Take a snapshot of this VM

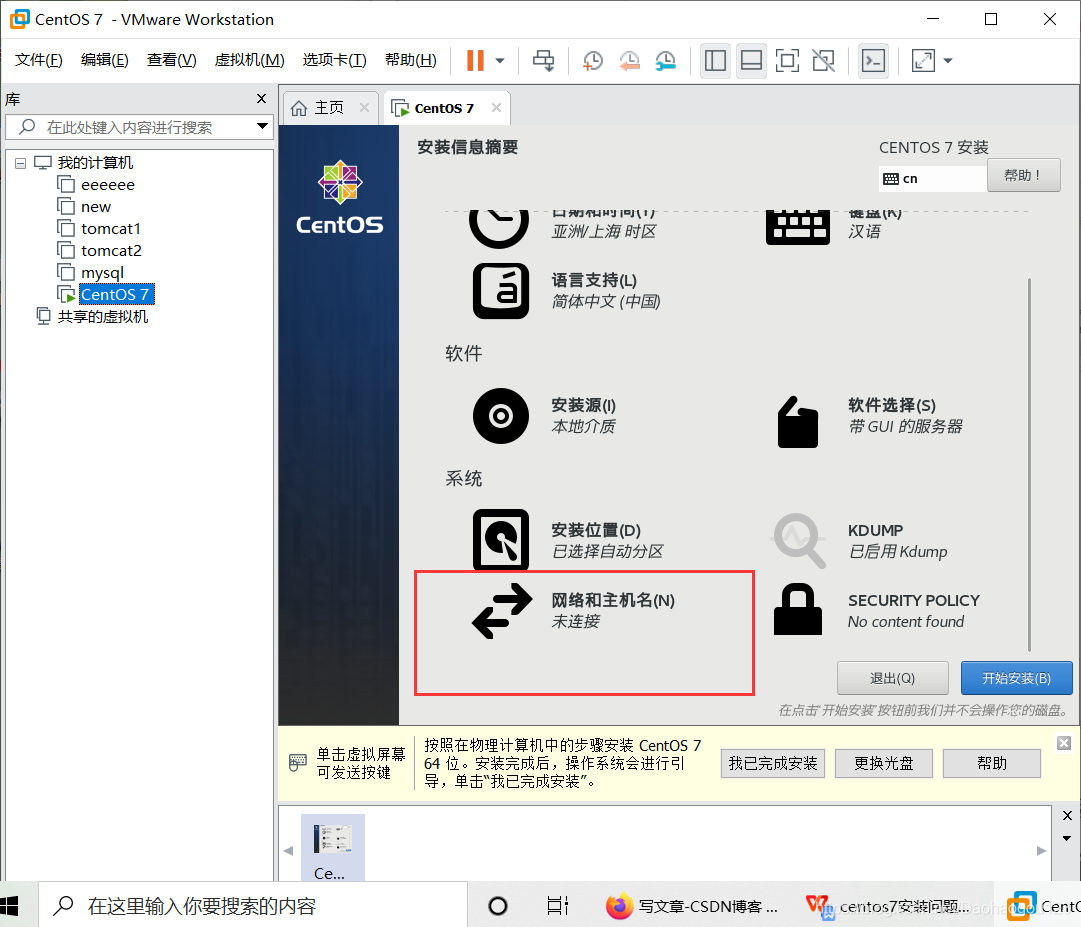coord(592,61)
